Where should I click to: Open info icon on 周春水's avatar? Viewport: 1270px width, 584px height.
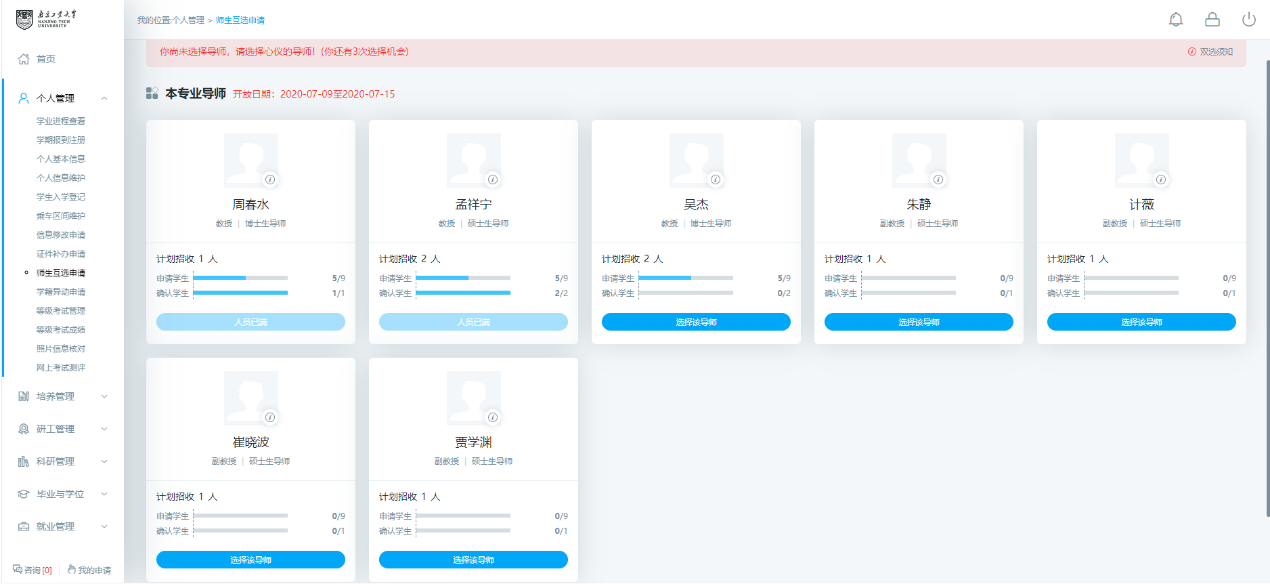click(x=269, y=179)
